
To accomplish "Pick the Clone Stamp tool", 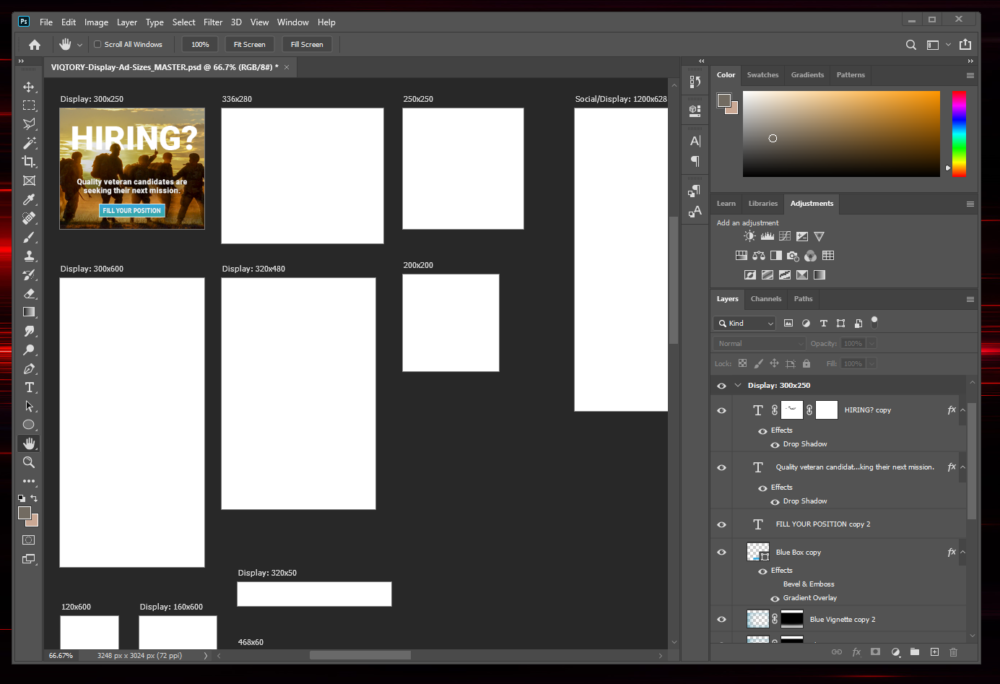I will click(29, 256).
